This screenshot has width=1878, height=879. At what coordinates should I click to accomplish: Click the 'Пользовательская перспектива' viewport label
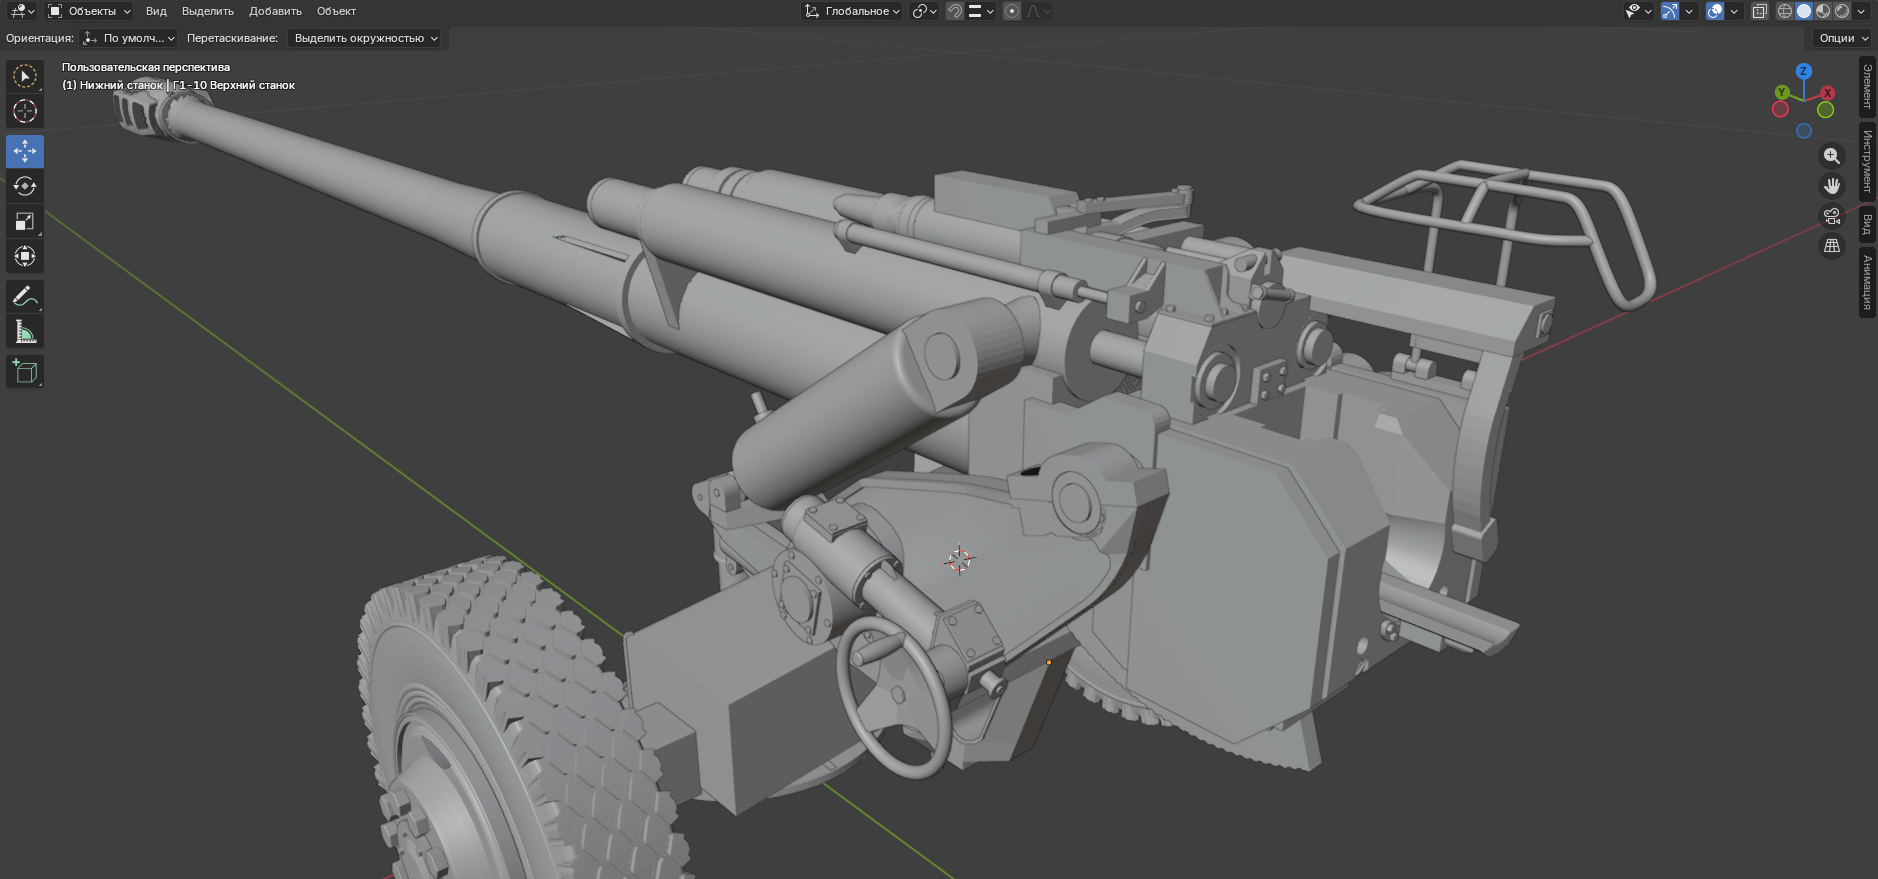pos(146,67)
